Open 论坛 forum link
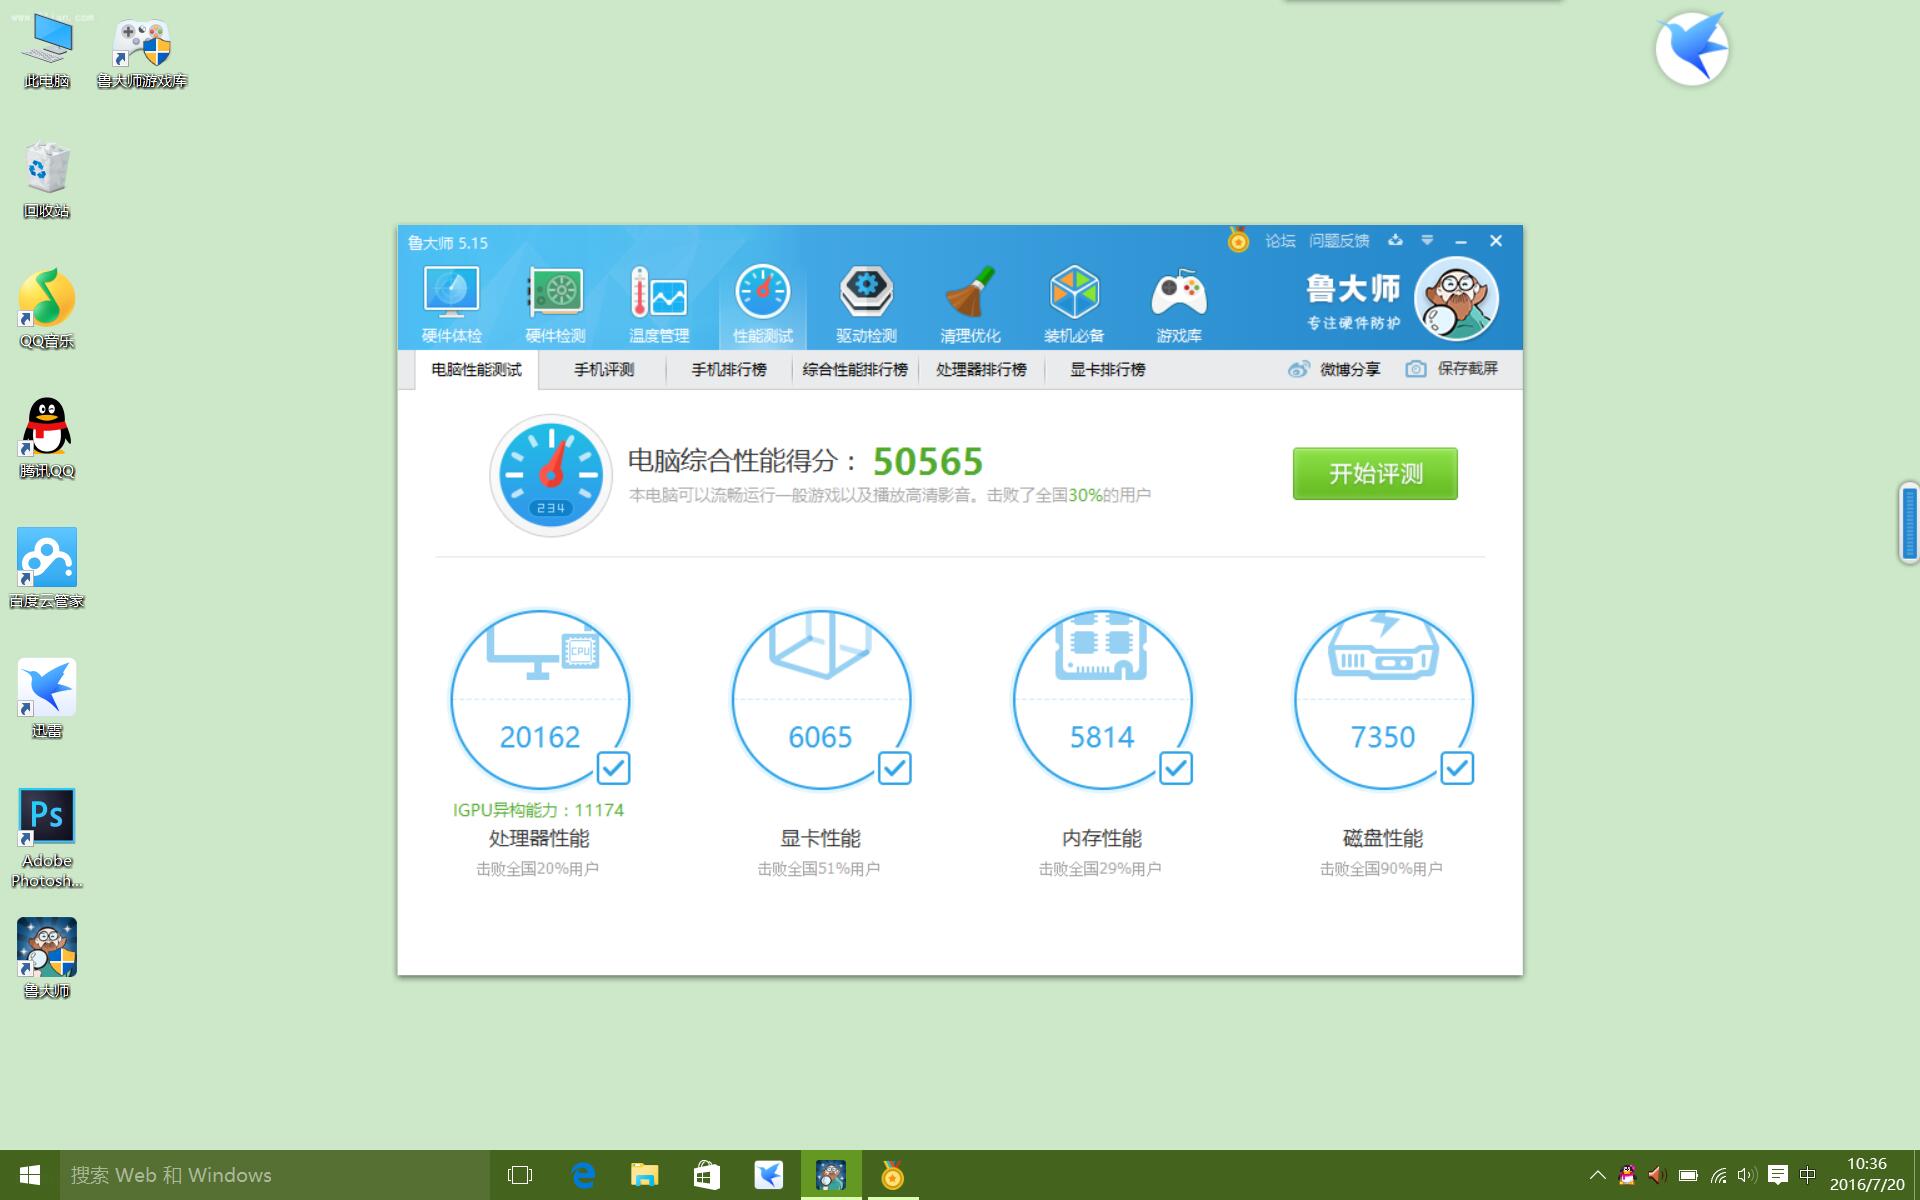 click(x=1280, y=241)
